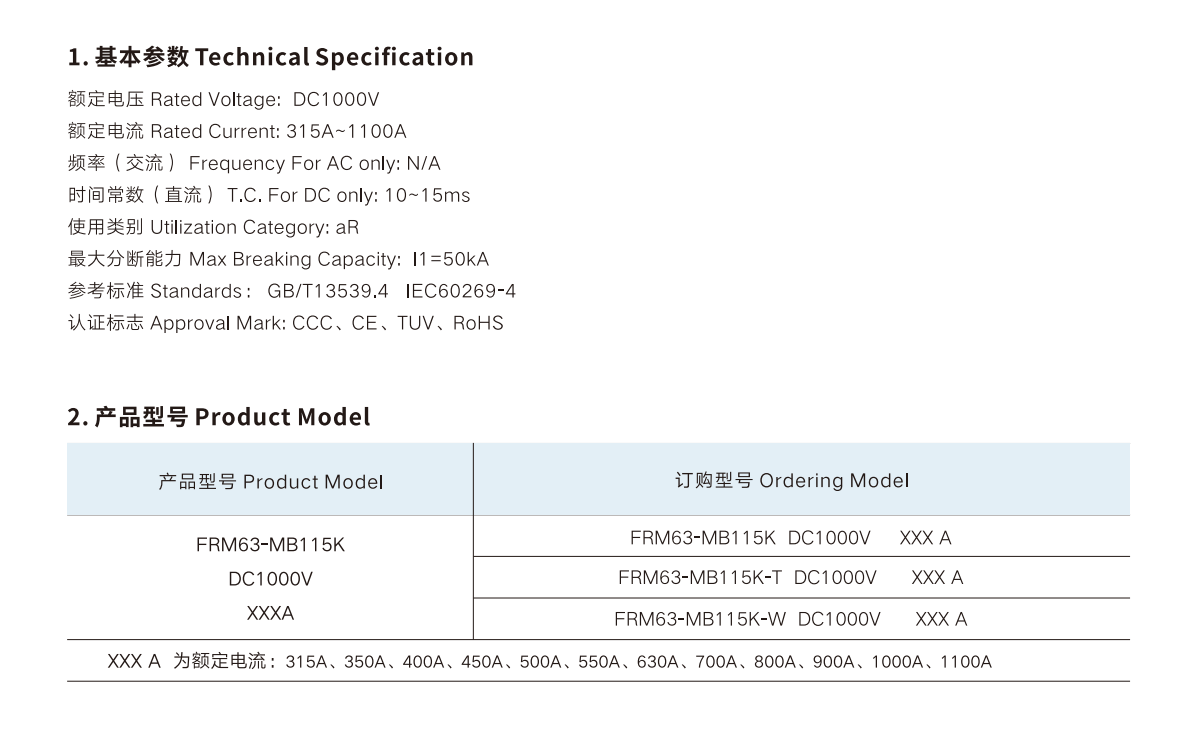Select the Product Model column header
The width and height of the screenshot is (1180, 730).
[x=270, y=479]
